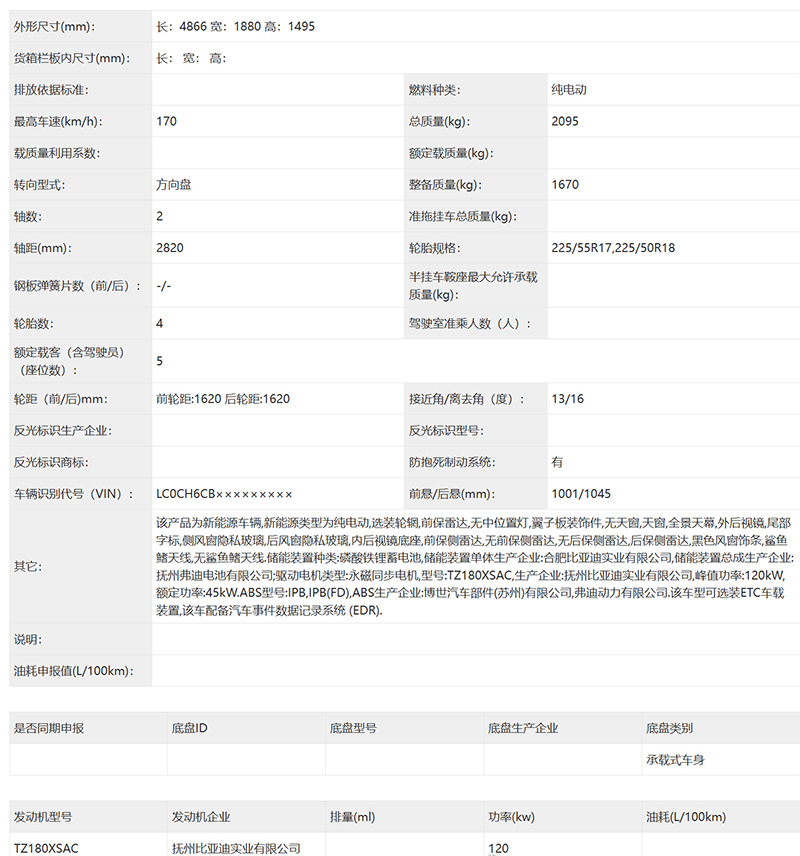Select the engine model TZ180XSAC cell

tap(46, 848)
